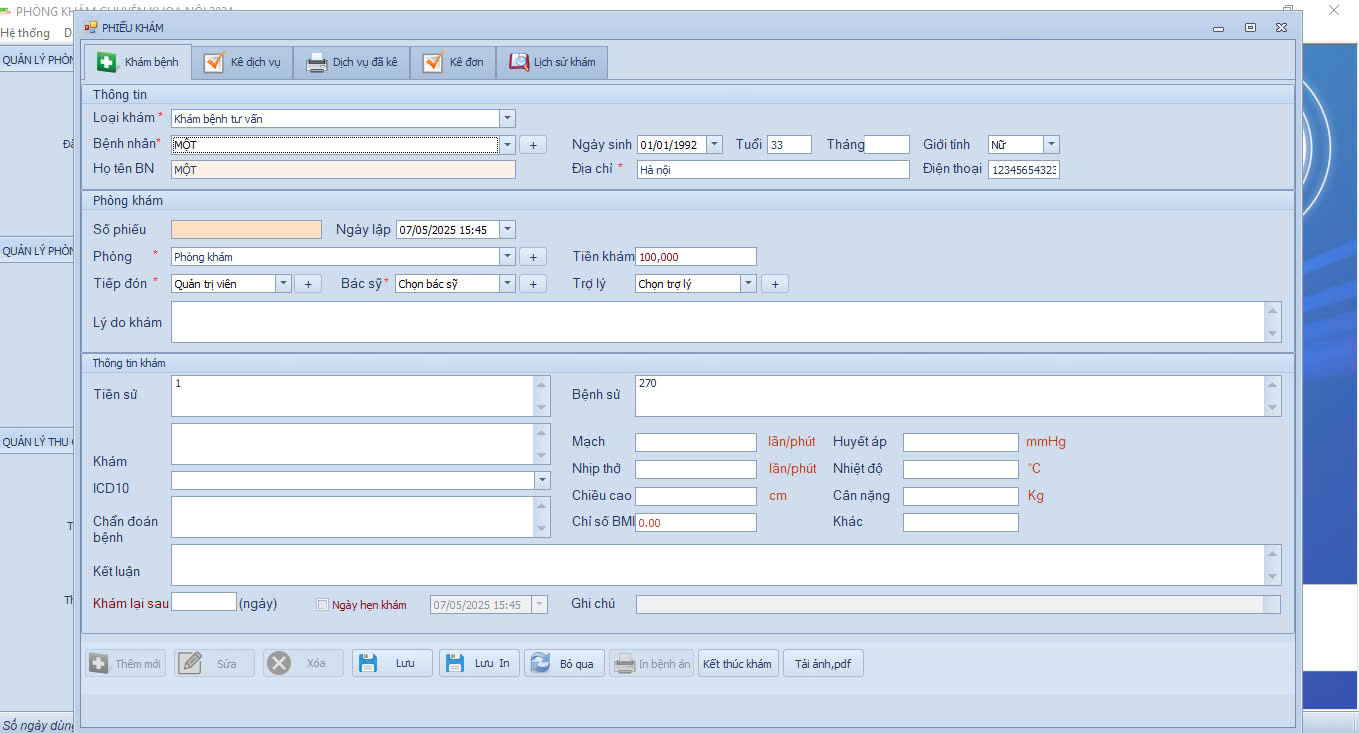
Task: Add an assistant with plus button
Action: click(775, 284)
